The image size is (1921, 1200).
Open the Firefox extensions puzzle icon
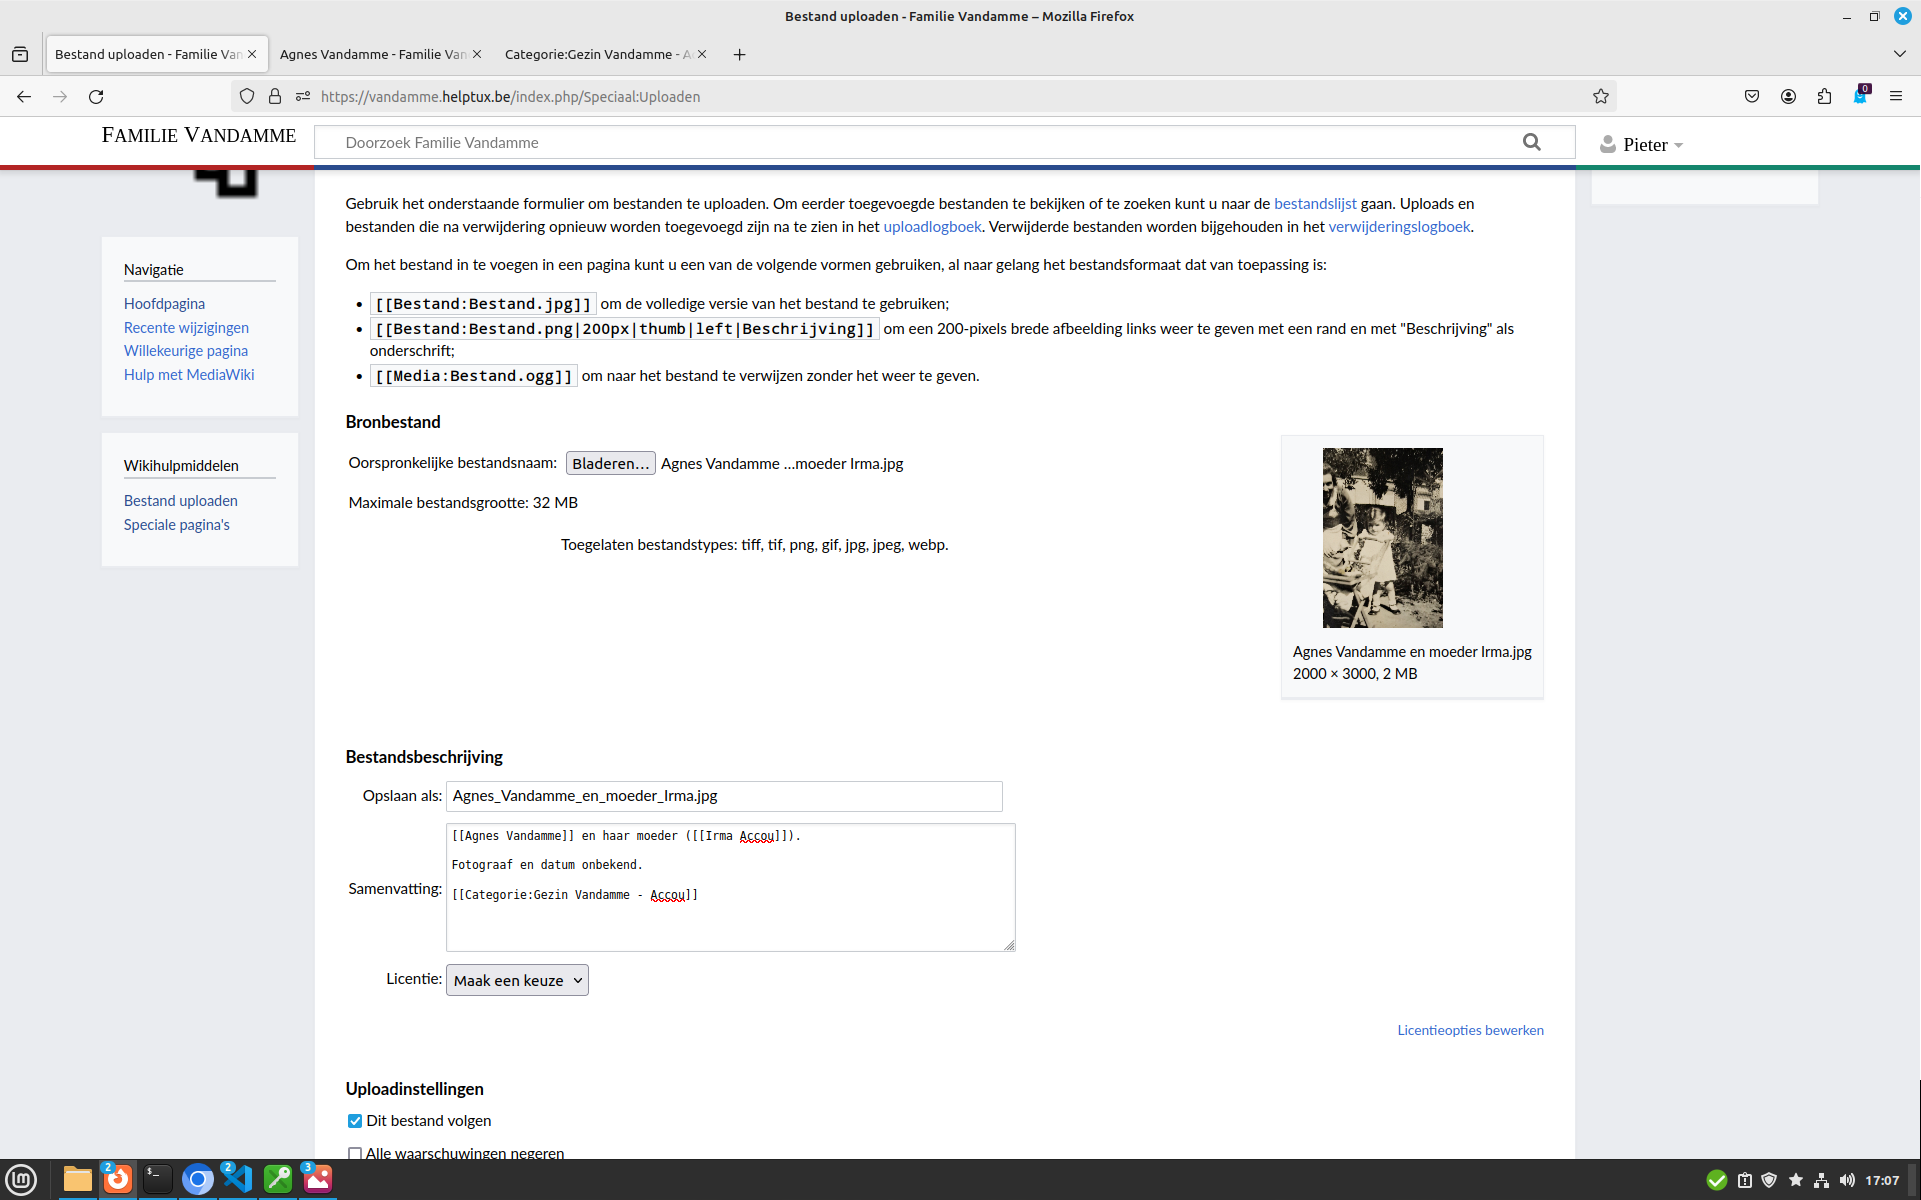pyautogui.click(x=1824, y=96)
